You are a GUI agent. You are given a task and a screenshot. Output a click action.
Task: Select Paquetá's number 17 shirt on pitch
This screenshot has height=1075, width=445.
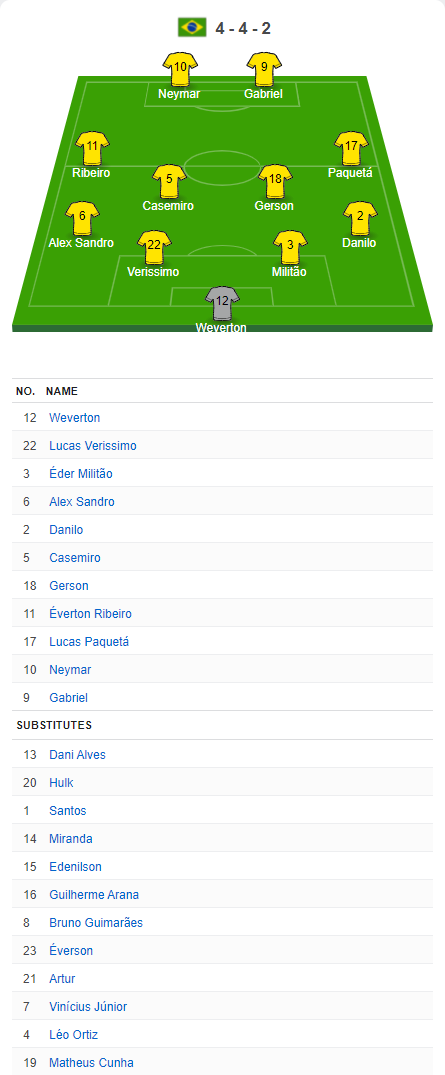pos(351,149)
